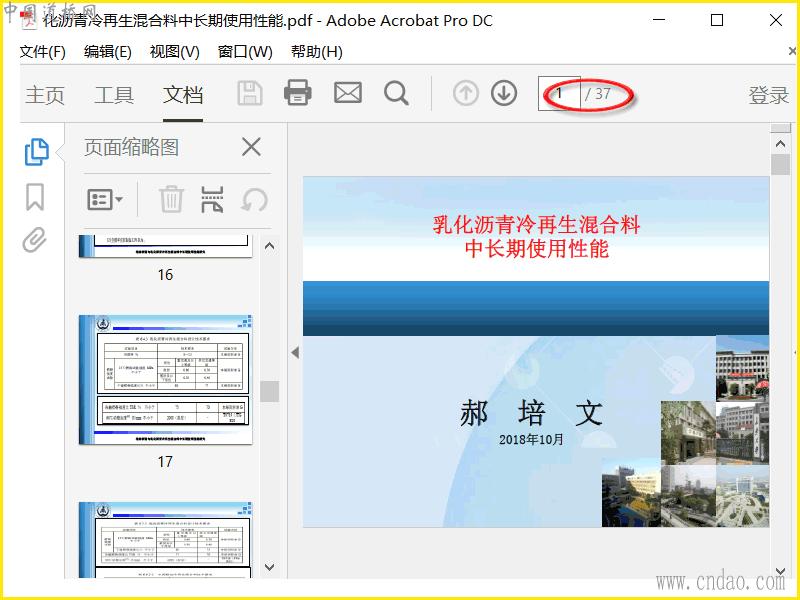The image size is (800, 600).
Task: Click document view scroll down arrow
Action: (780, 571)
